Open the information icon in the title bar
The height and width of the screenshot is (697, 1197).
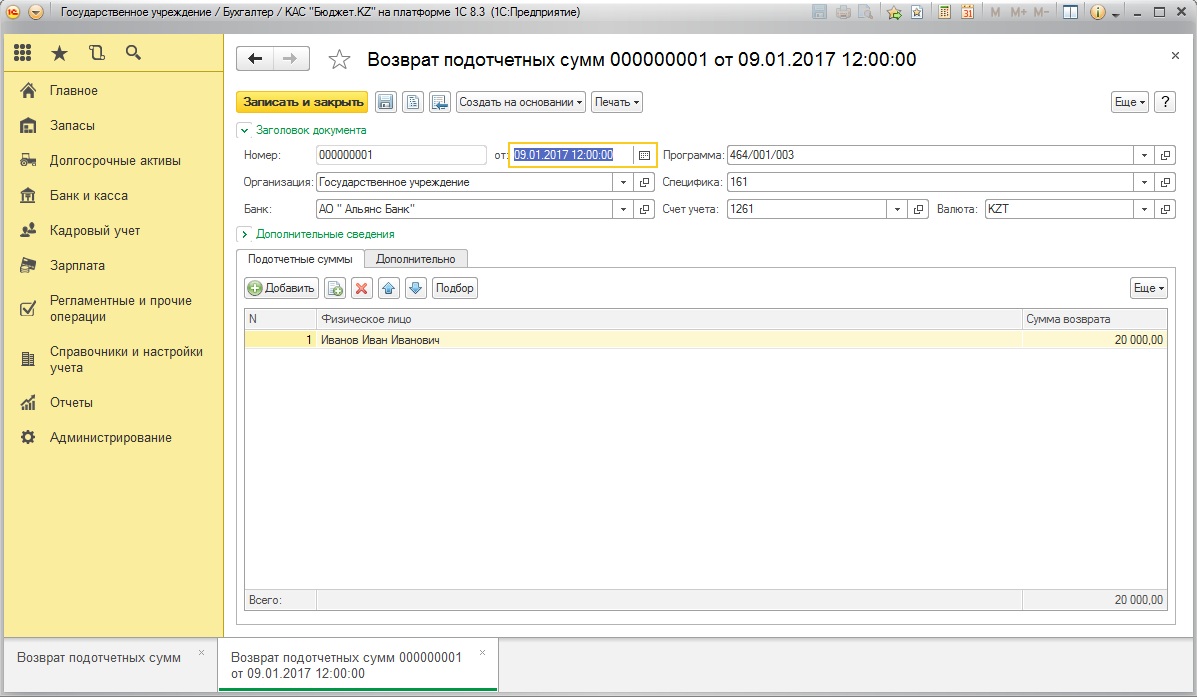[x=1098, y=12]
